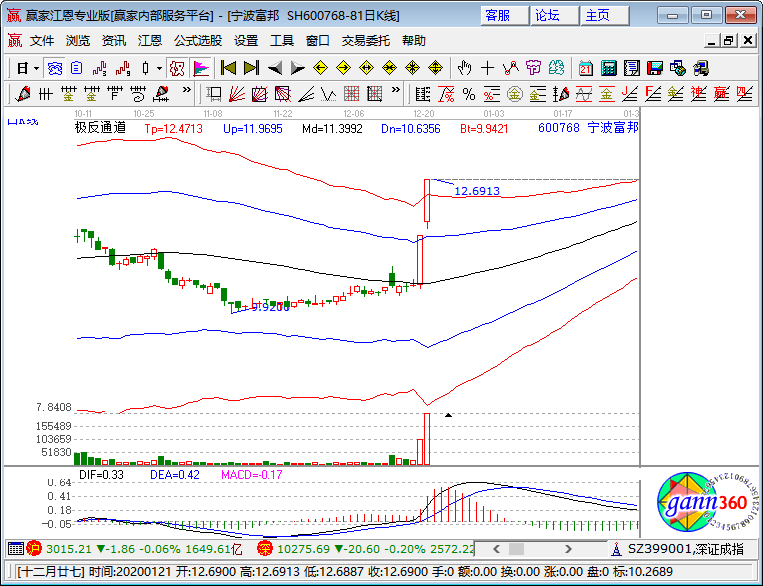Open the 交易委托 menu
Screen dimensions: 763x586
365,41
